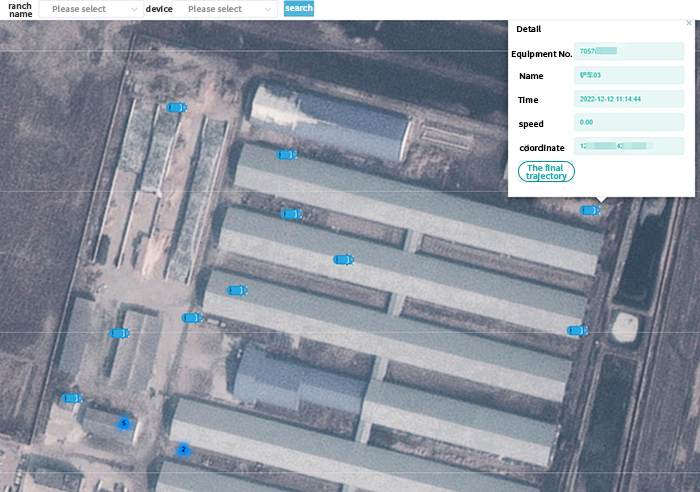Click the topmost device marker on the map
700x492 pixels.
(176, 107)
